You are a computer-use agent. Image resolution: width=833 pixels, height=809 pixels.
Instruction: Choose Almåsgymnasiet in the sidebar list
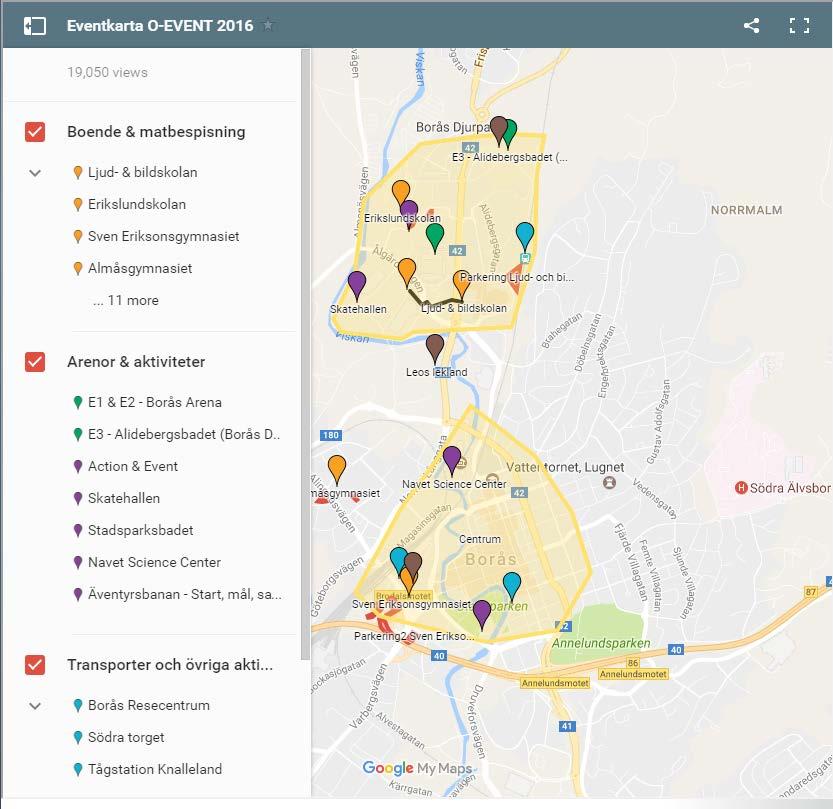(140, 268)
